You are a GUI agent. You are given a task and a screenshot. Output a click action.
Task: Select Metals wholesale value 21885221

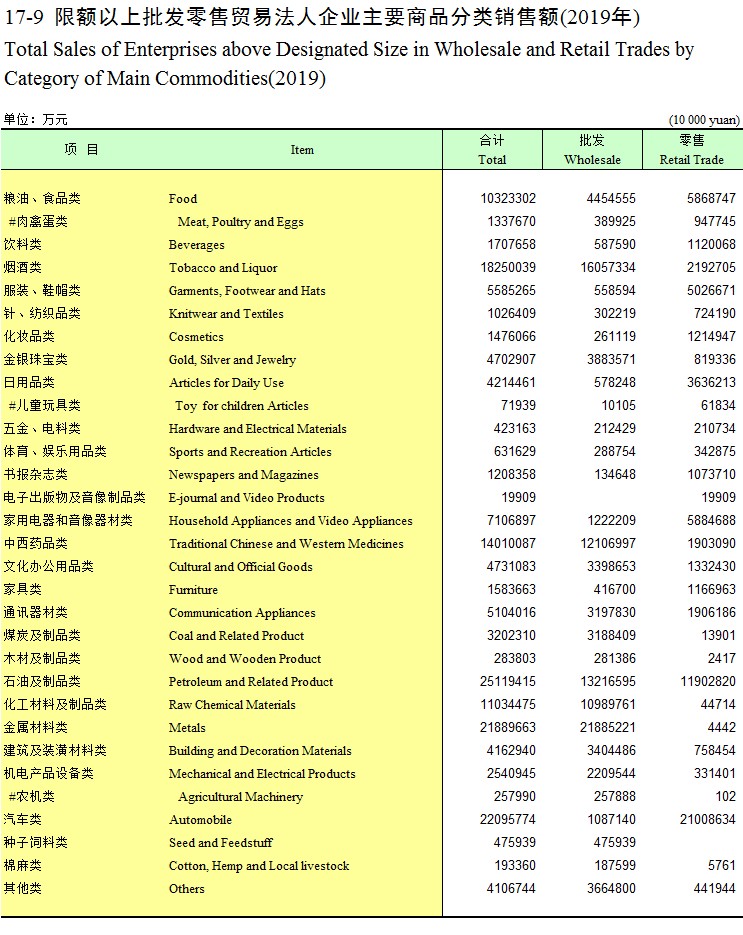click(x=608, y=728)
